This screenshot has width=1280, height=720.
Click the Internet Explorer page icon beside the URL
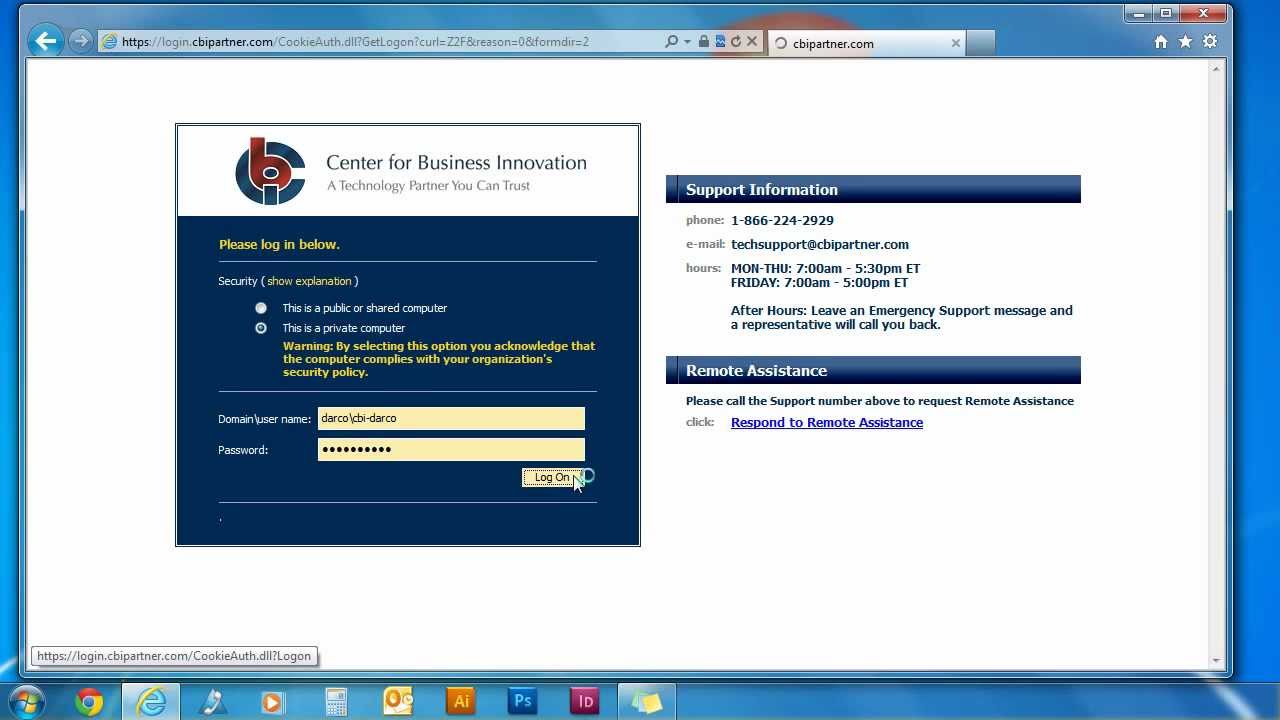coord(109,42)
